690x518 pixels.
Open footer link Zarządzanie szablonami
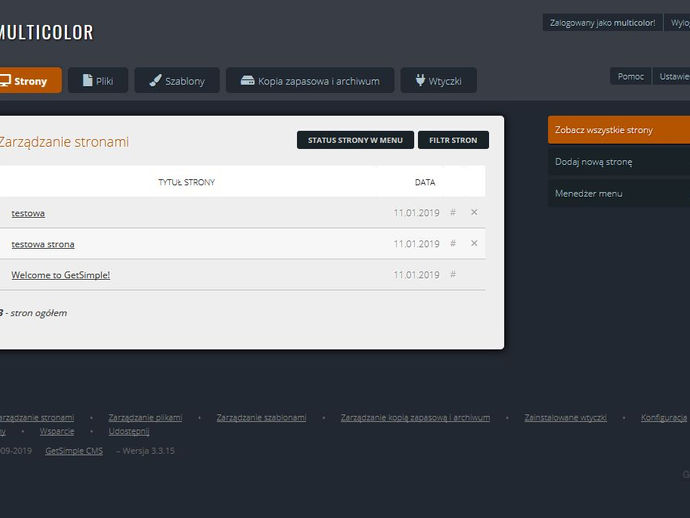click(x=261, y=418)
